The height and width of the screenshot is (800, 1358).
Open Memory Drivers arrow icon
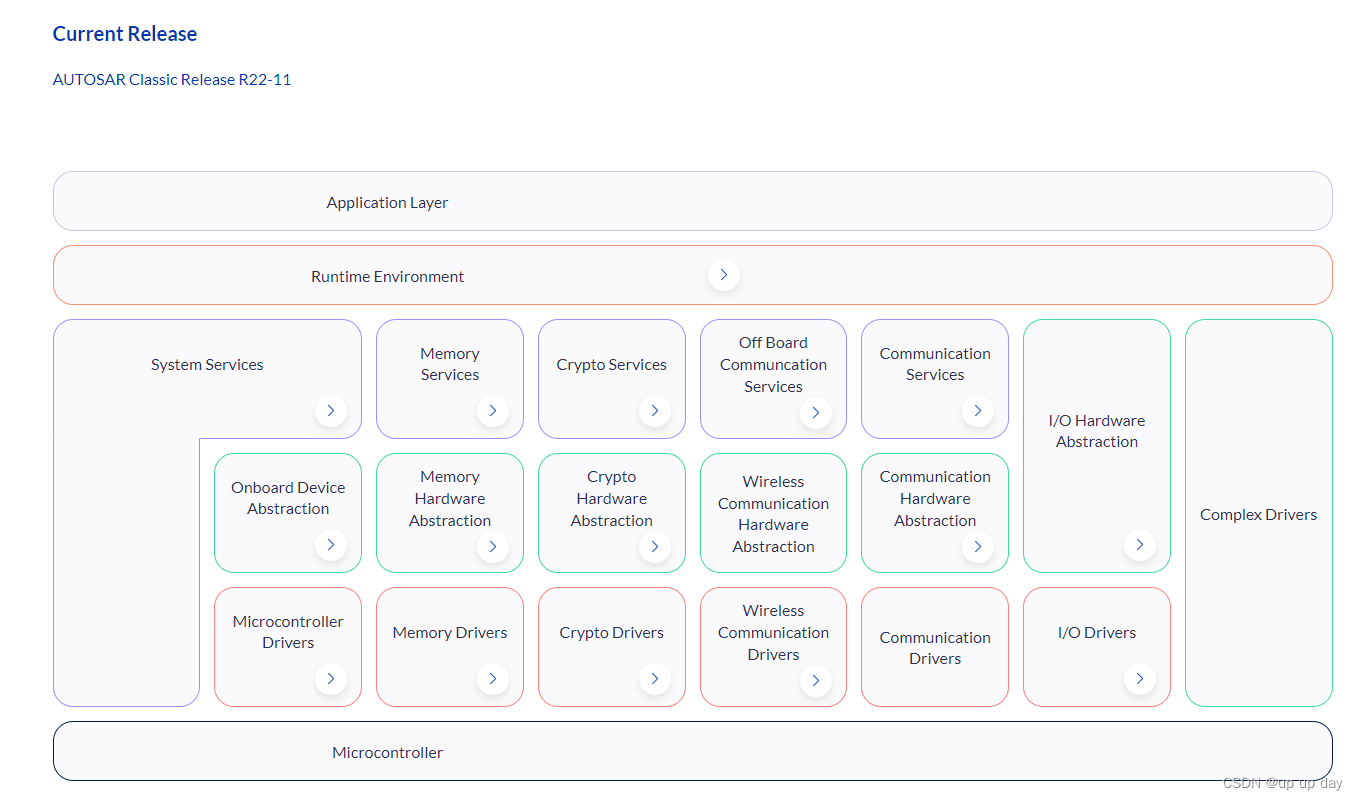pyautogui.click(x=492, y=679)
